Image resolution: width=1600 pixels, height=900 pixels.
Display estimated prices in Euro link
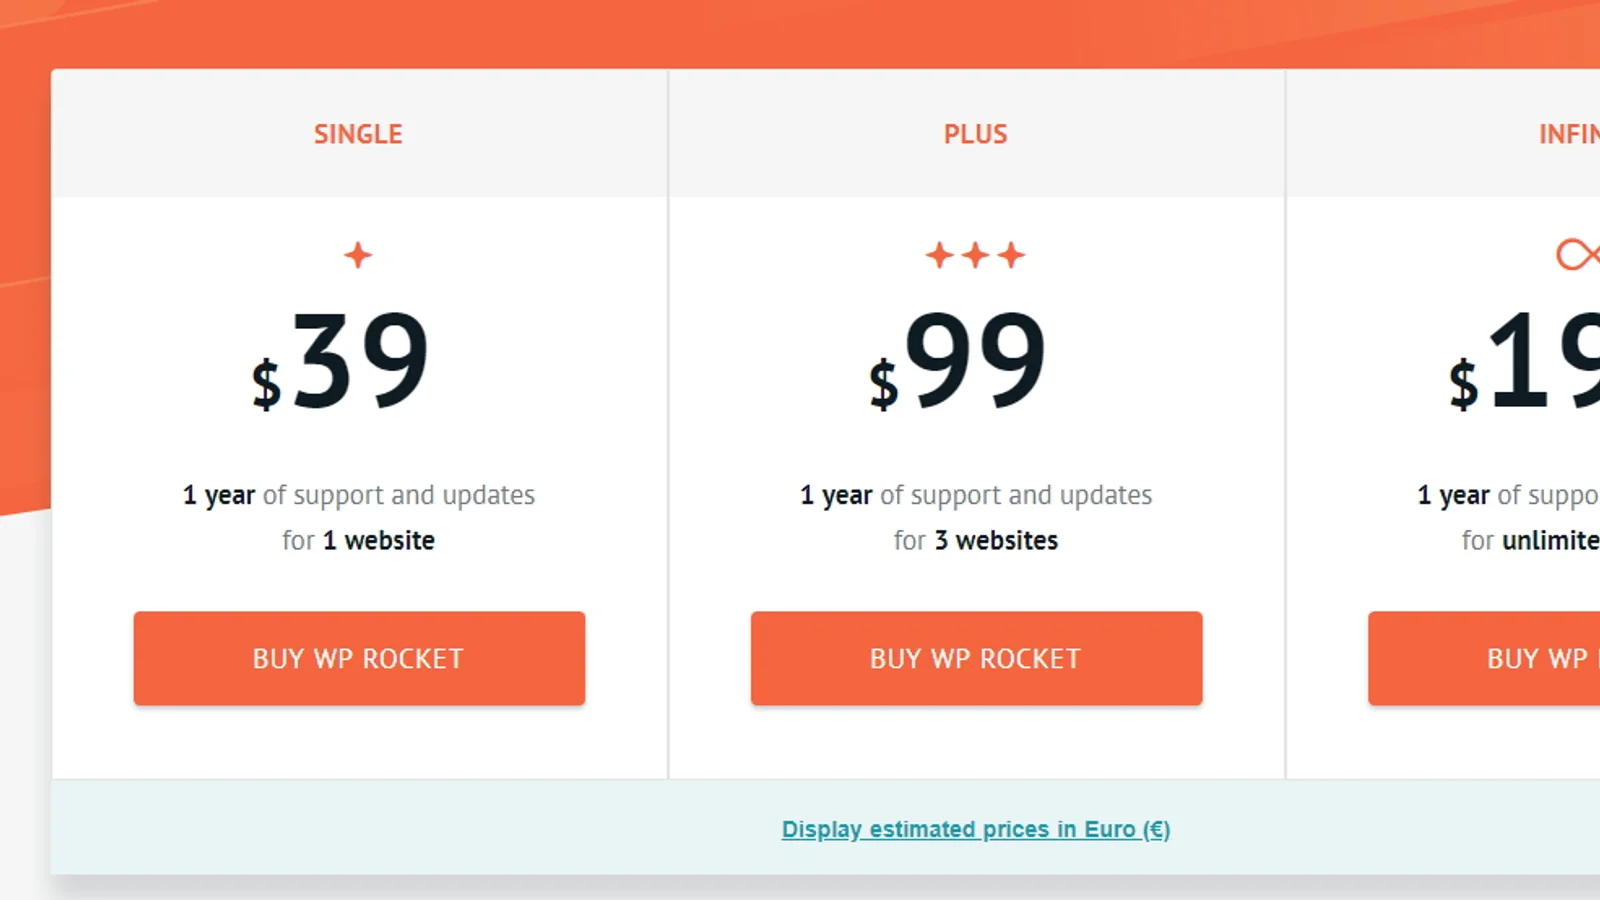pyautogui.click(x=976, y=829)
